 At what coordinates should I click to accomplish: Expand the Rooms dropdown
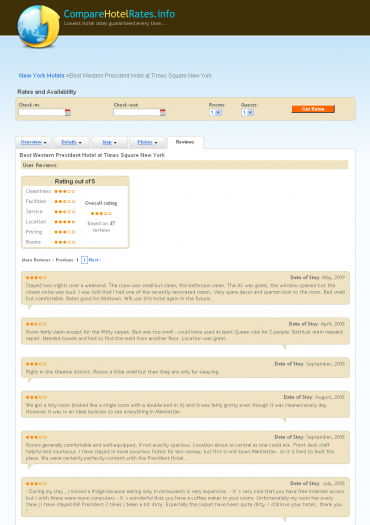(x=215, y=112)
